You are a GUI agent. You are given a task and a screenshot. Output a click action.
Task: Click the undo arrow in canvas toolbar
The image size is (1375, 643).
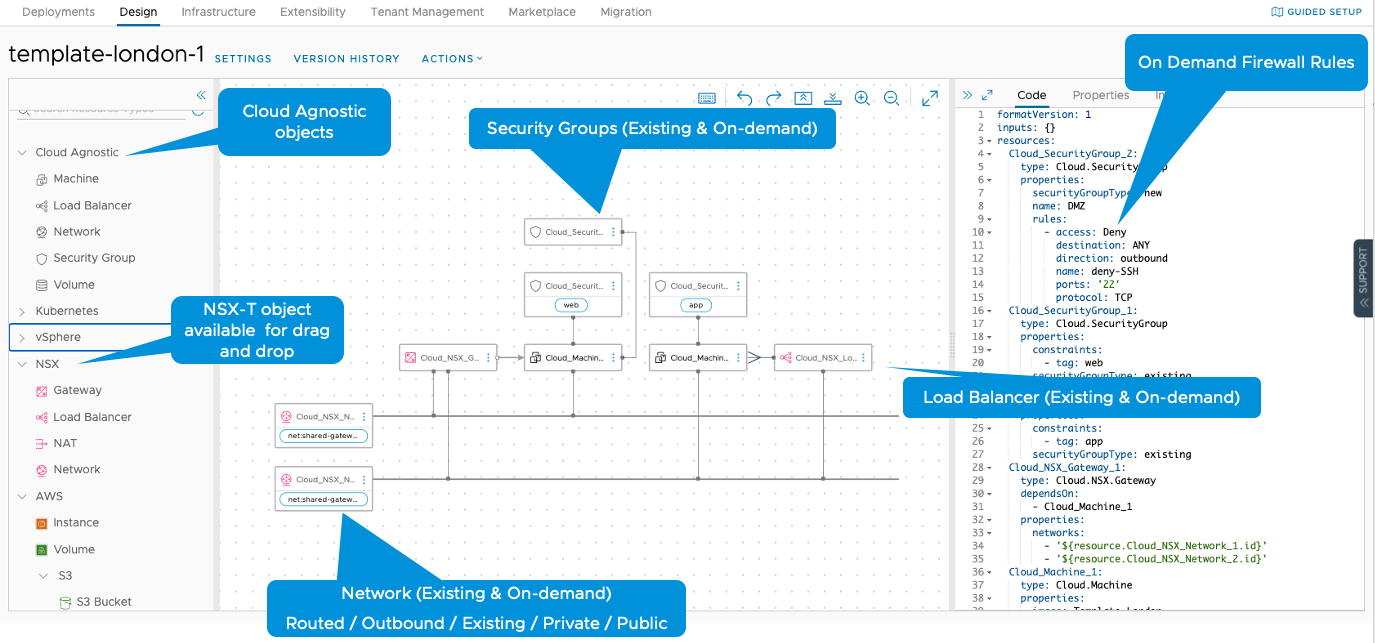(744, 98)
